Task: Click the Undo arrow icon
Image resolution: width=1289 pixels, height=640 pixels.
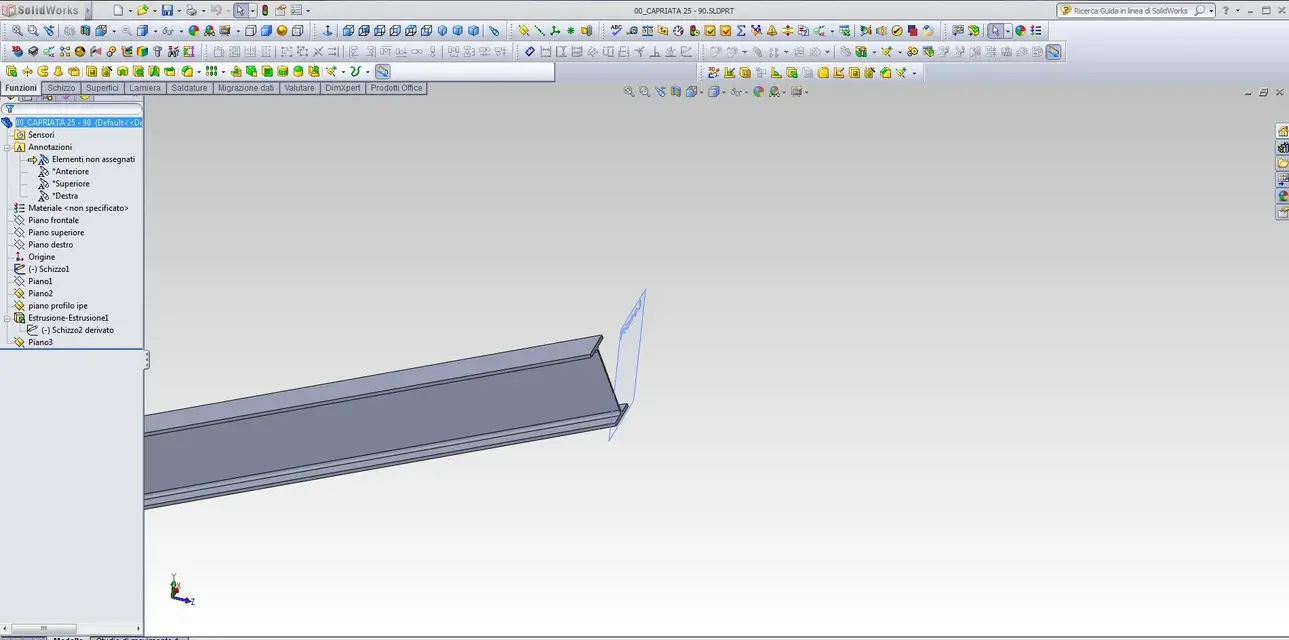Action: click(x=216, y=10)
